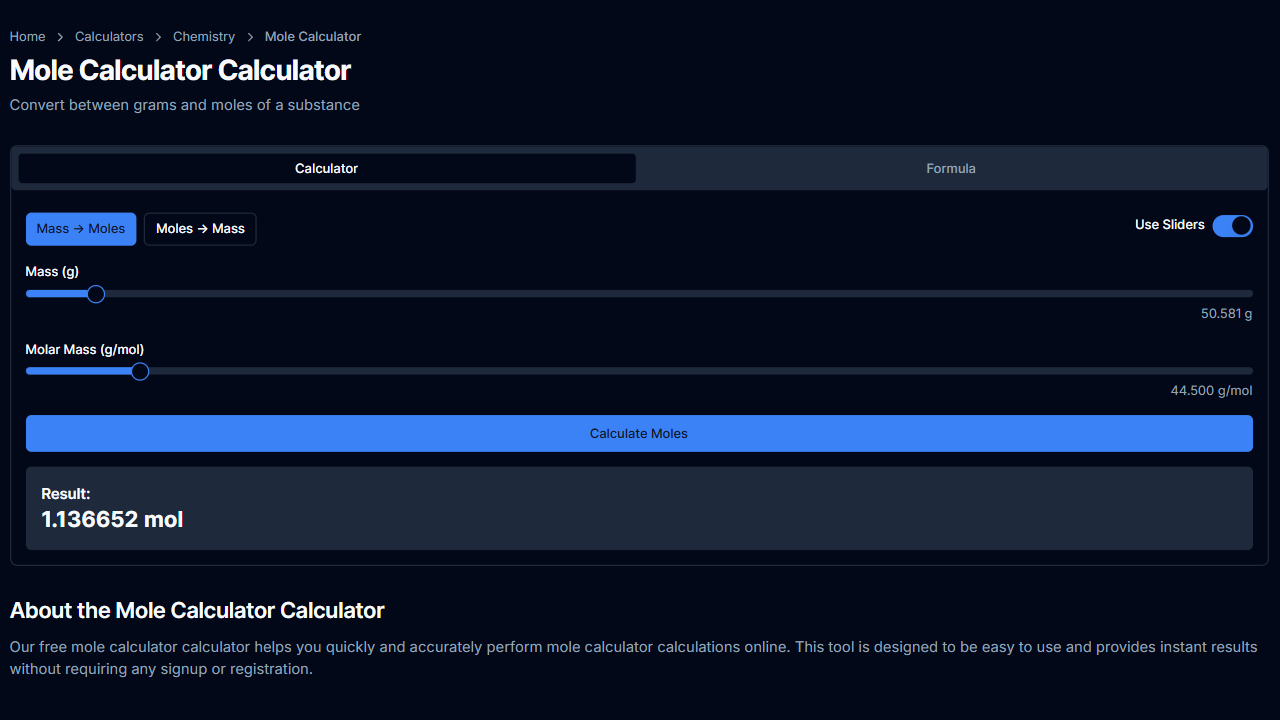The height and width of the screenshot is (720, 1280).
Task: Go to the Chemistry category link
Action: tap(204, 36)
